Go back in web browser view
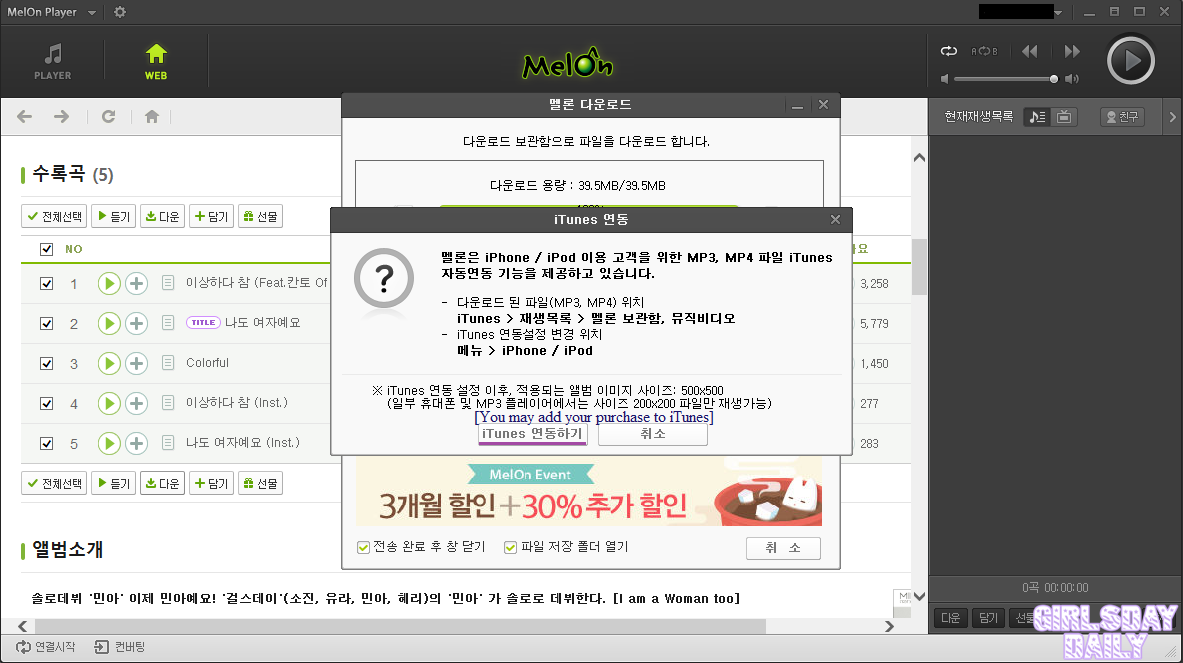Image resolution: width=1183 pixels, height=663 pixels. 24,116
